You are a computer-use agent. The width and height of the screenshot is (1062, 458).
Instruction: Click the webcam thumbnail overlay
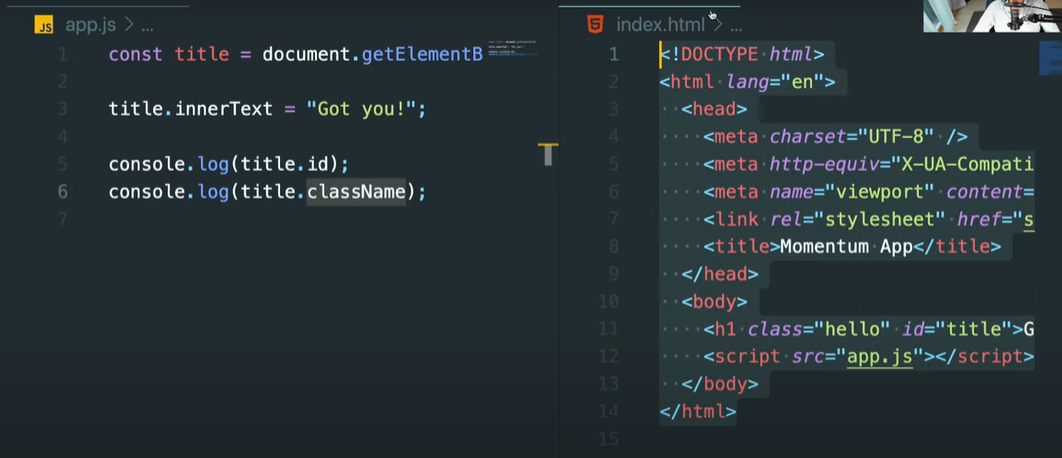(992, 16)
